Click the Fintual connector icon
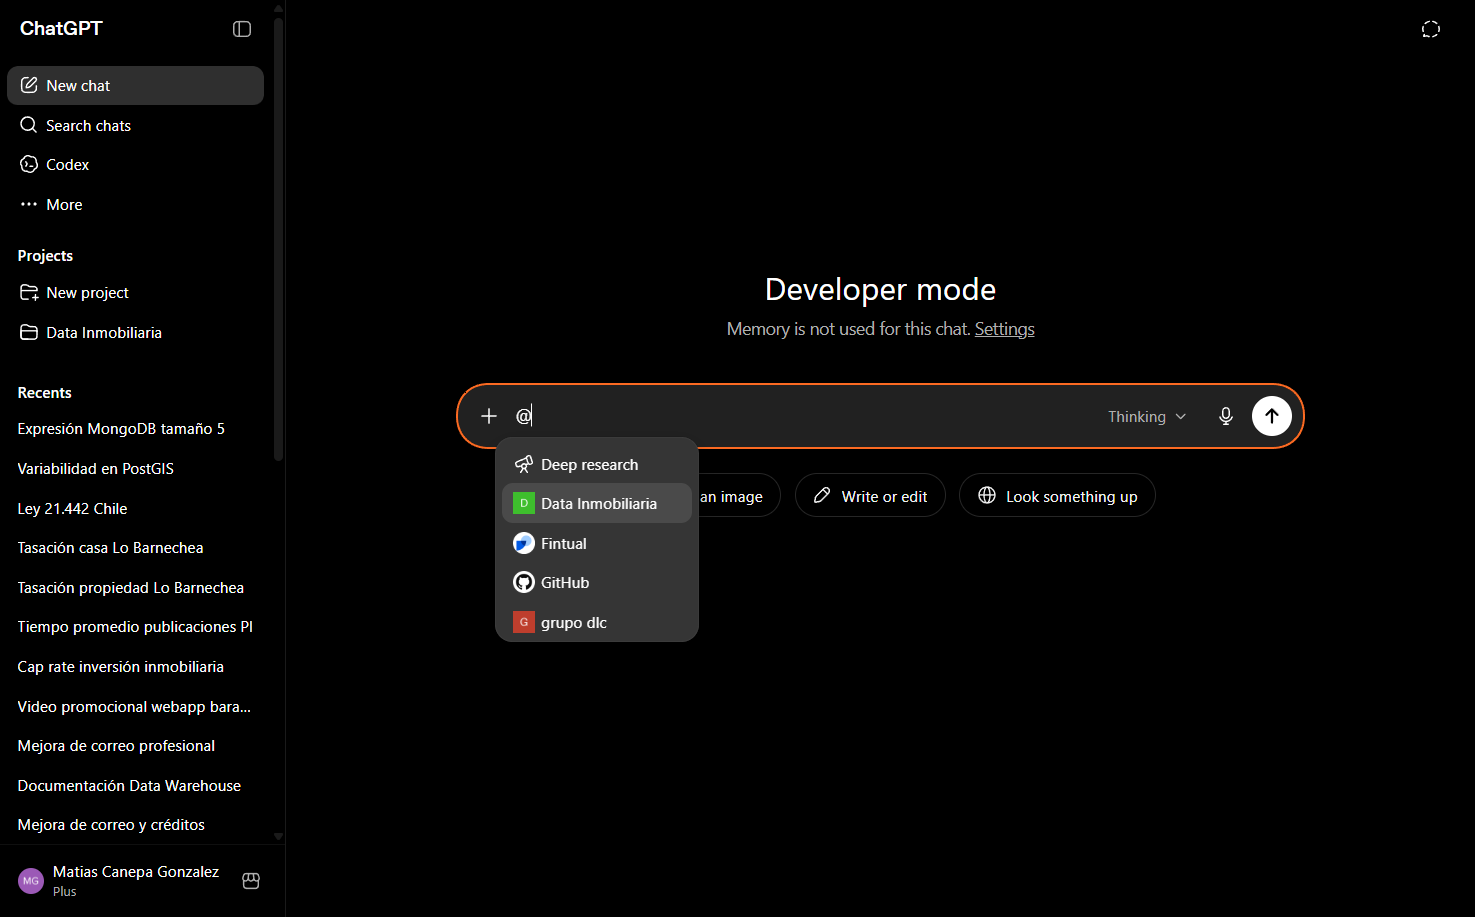The width and height of the screenshot is (1475, 917). point(524,543)
